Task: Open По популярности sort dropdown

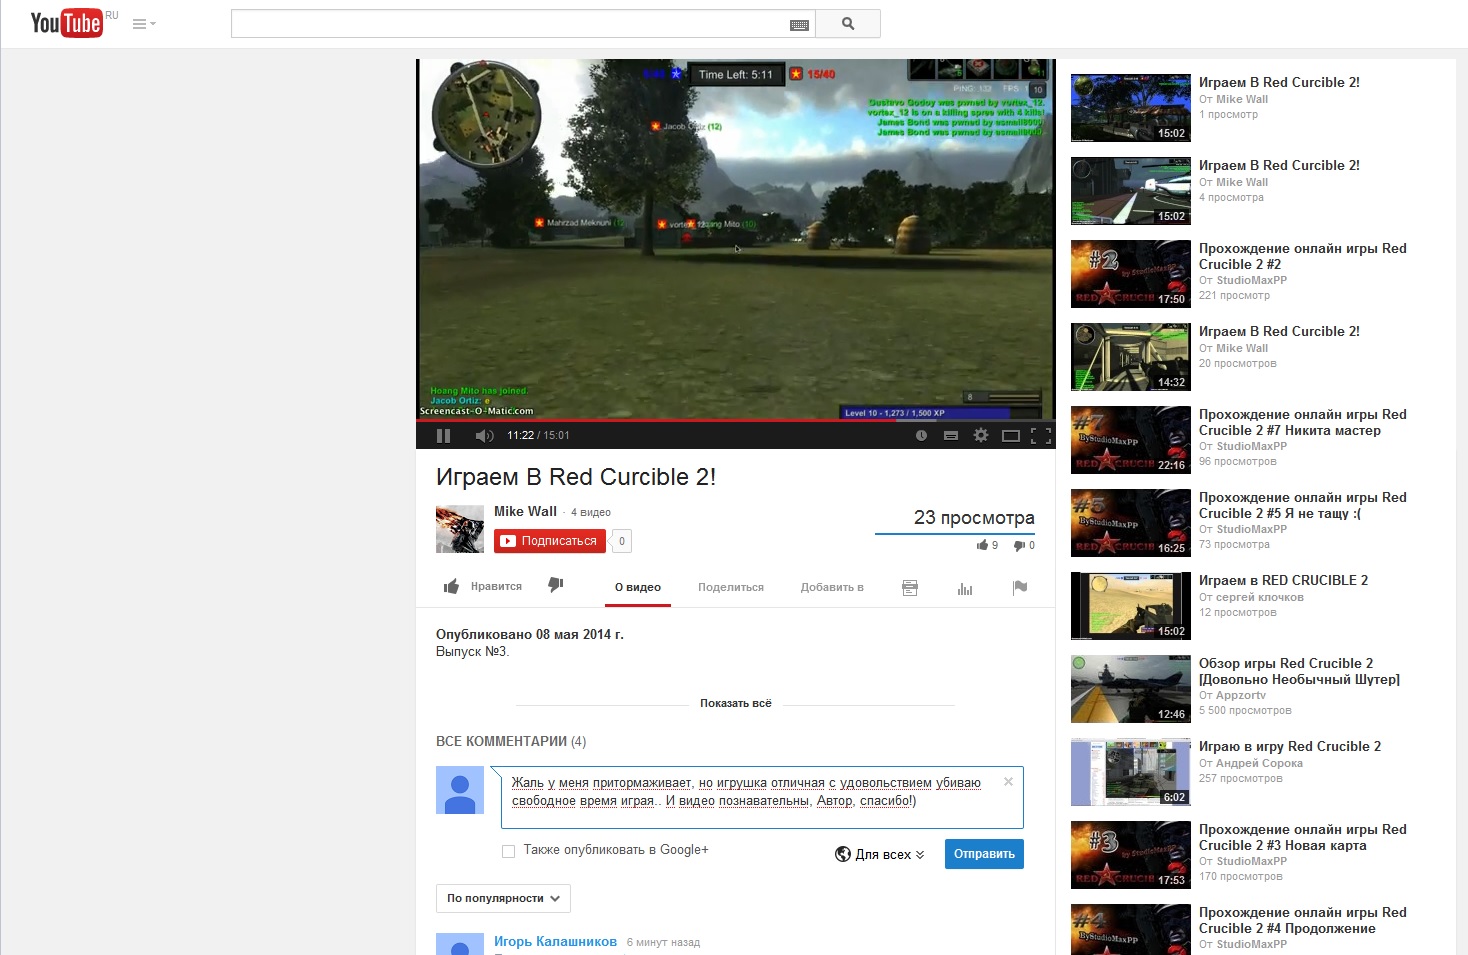Action: 503,898
